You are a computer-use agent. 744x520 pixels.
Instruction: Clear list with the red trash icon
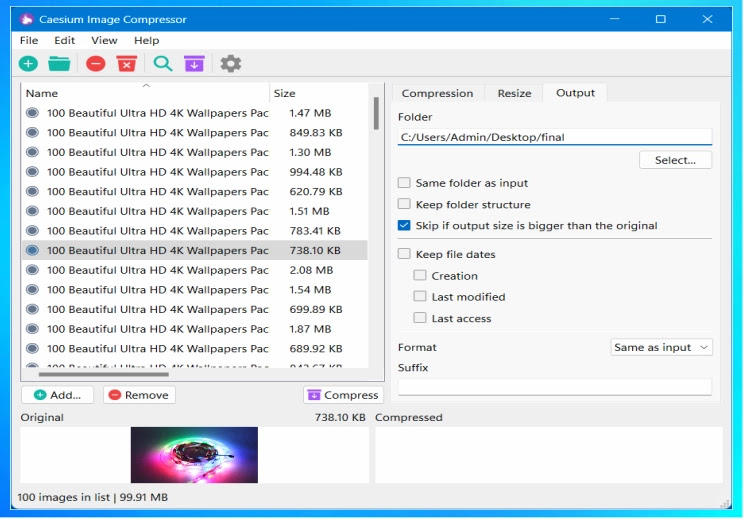click(x=127, y=64)
